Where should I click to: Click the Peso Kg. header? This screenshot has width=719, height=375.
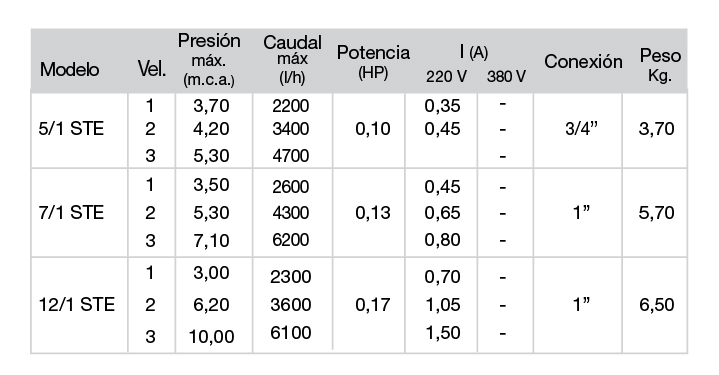[660, 65]
